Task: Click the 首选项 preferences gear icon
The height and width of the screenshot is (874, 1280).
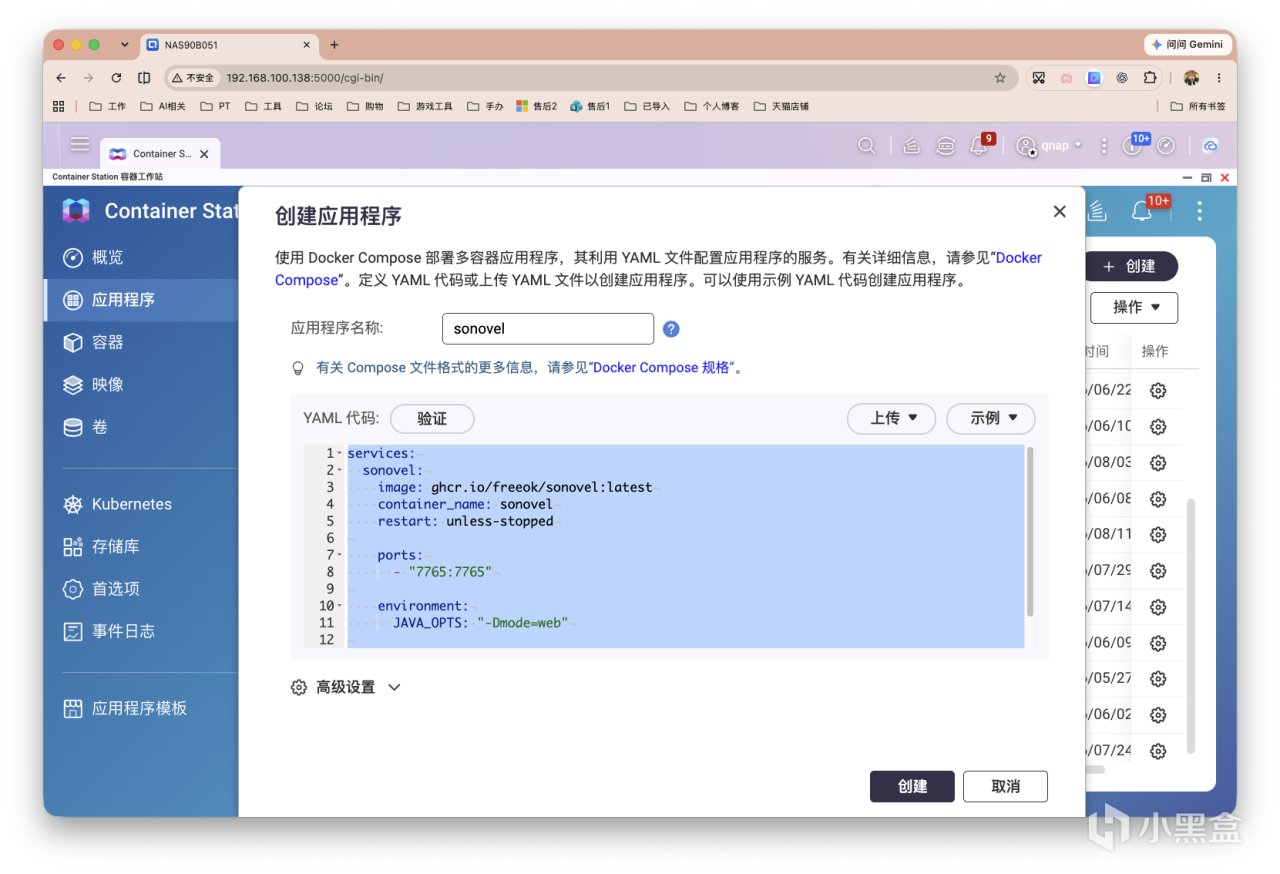Action: click(73, 589)
